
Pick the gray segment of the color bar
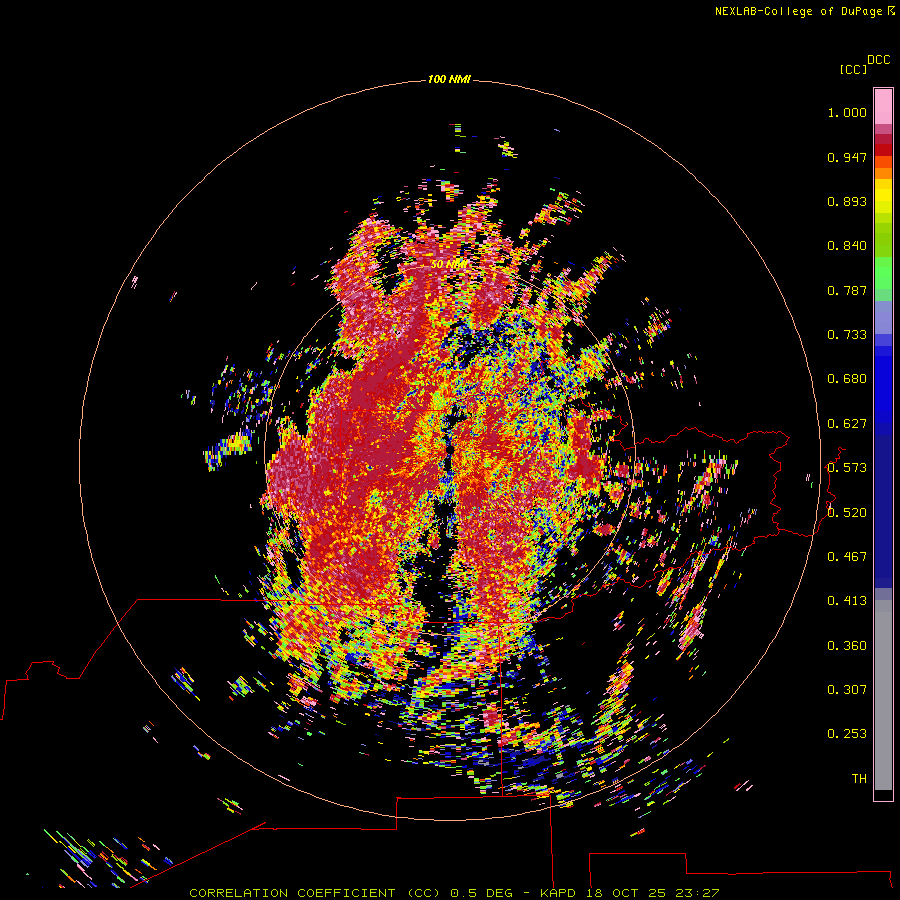pyautogui.click(x=883, y=695)
